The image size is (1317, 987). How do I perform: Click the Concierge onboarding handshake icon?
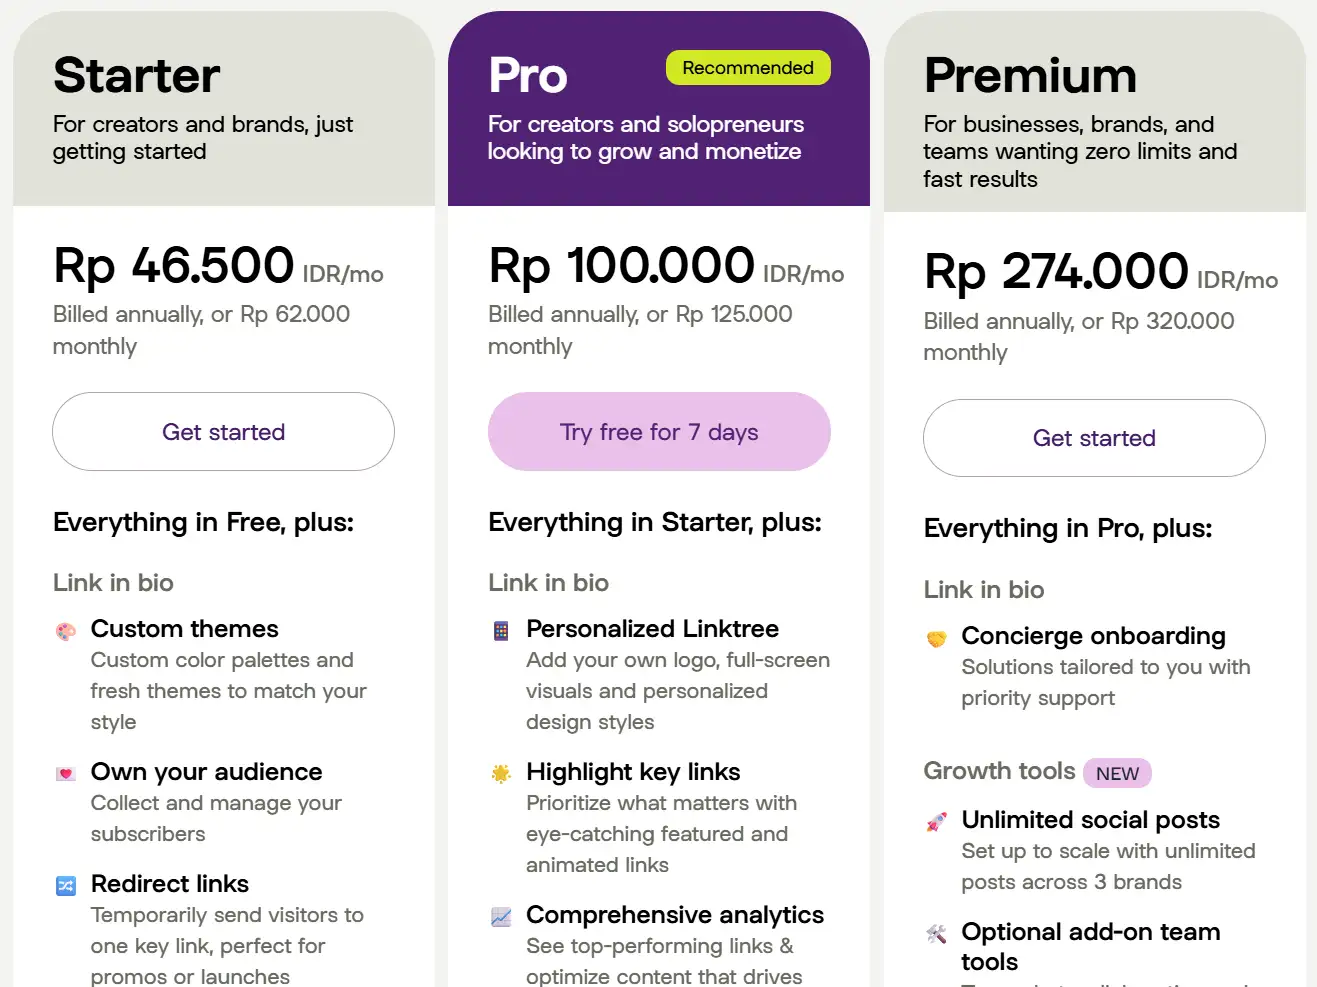coord(936,638)
